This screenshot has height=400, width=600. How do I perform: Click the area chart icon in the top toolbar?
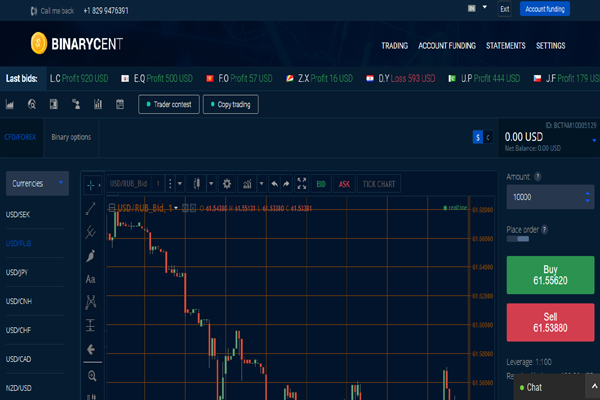tap(10, 104)
